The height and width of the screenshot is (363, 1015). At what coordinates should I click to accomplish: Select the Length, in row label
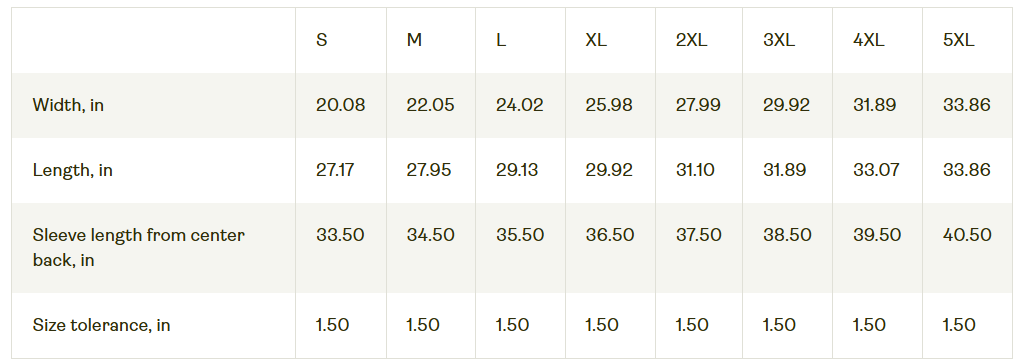72,170
